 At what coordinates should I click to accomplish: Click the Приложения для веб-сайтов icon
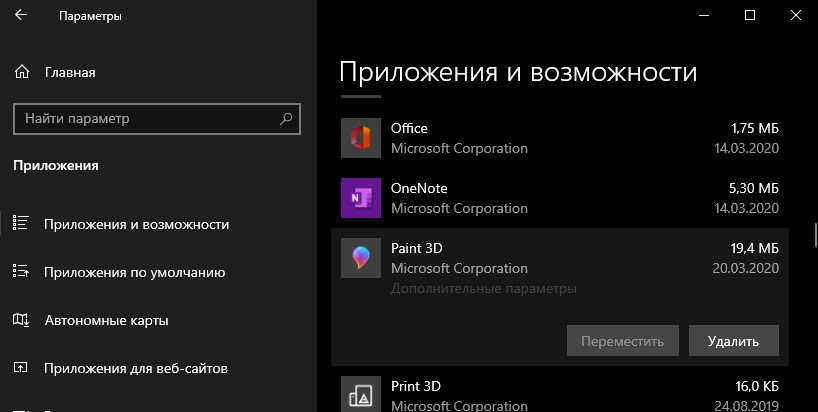(x=20, y=367)
